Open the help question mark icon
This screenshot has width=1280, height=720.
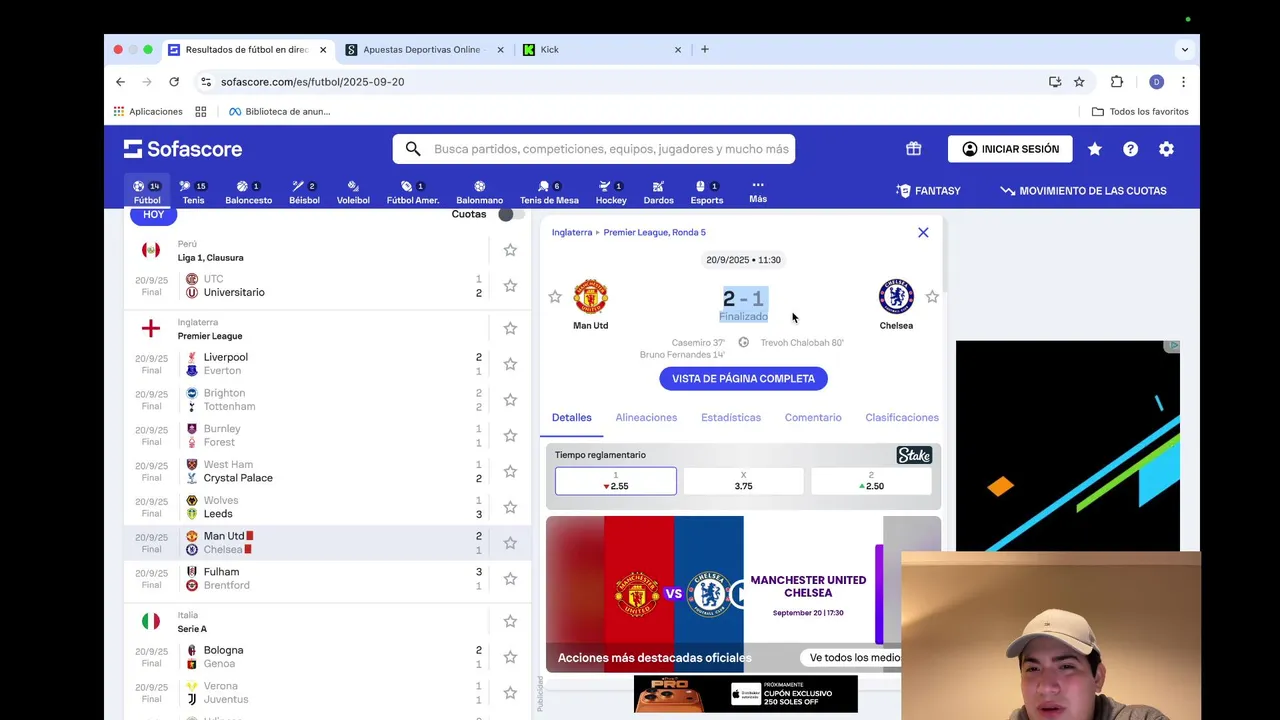(x=1130, y=149)
